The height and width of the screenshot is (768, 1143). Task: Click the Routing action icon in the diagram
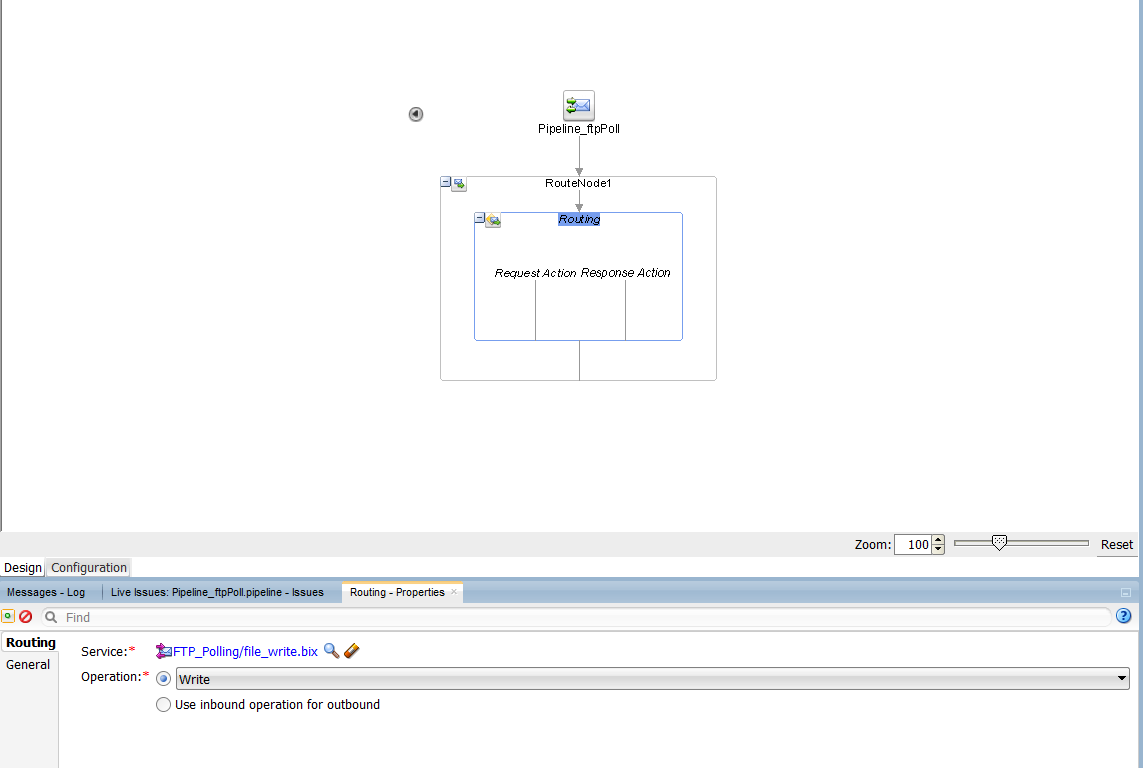(493, 220)
